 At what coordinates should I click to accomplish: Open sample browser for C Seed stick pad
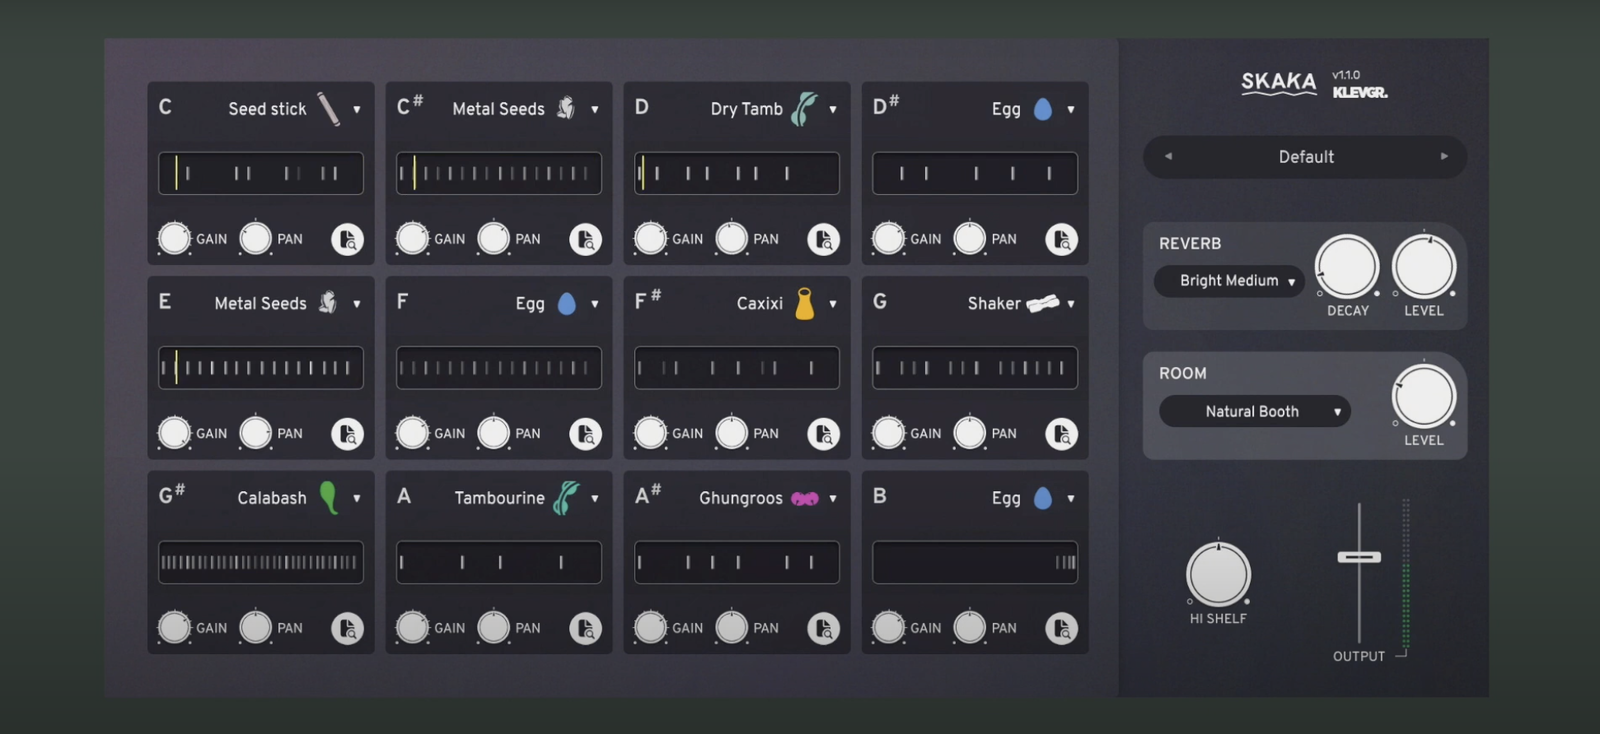347,240
